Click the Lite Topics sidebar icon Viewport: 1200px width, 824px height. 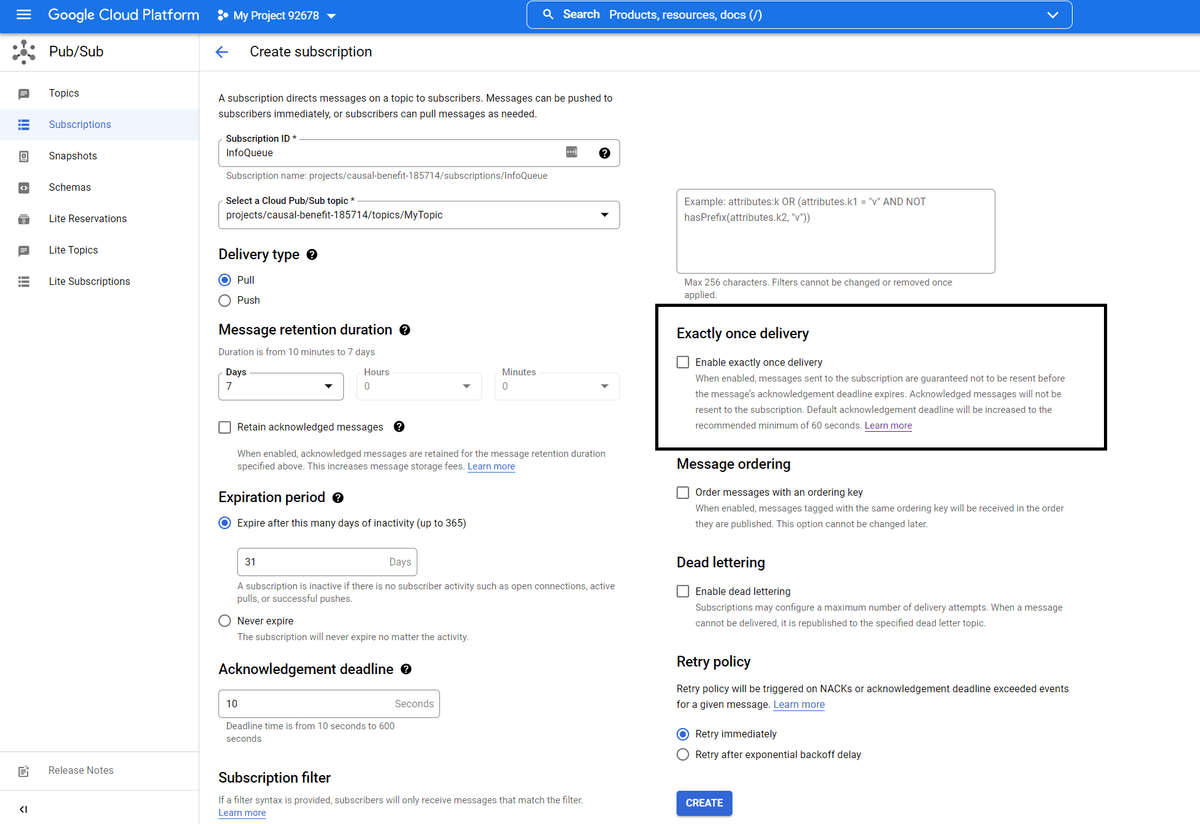click(24, 251)
